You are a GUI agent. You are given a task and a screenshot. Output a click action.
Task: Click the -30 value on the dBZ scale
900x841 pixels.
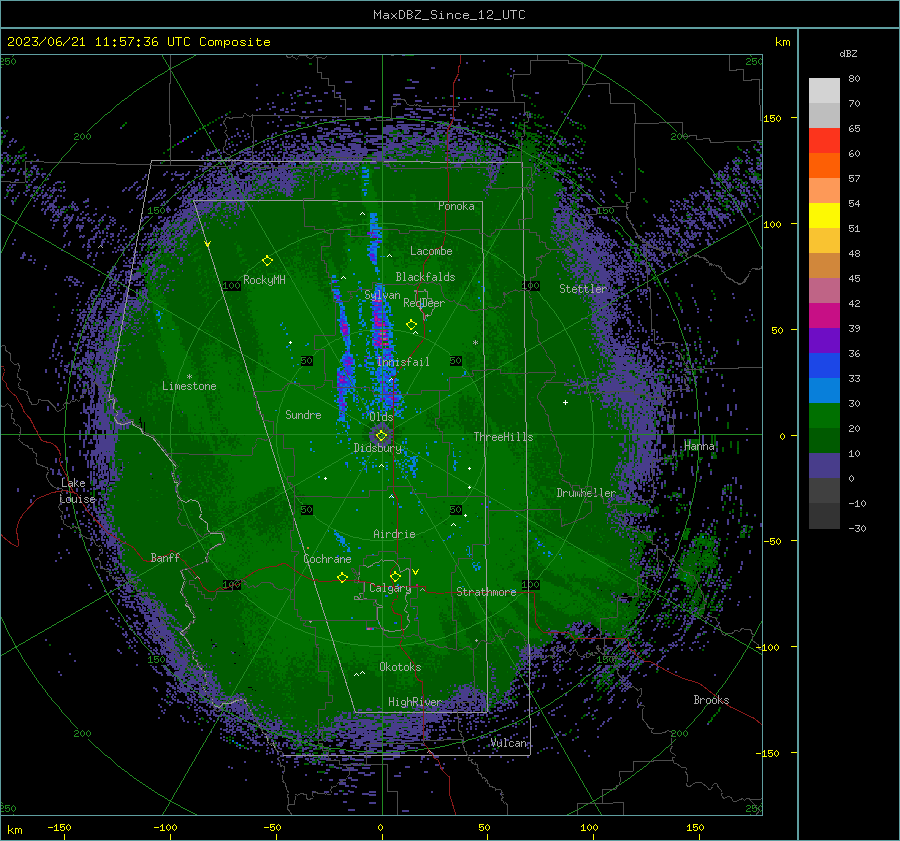click(x=857, y=528)
